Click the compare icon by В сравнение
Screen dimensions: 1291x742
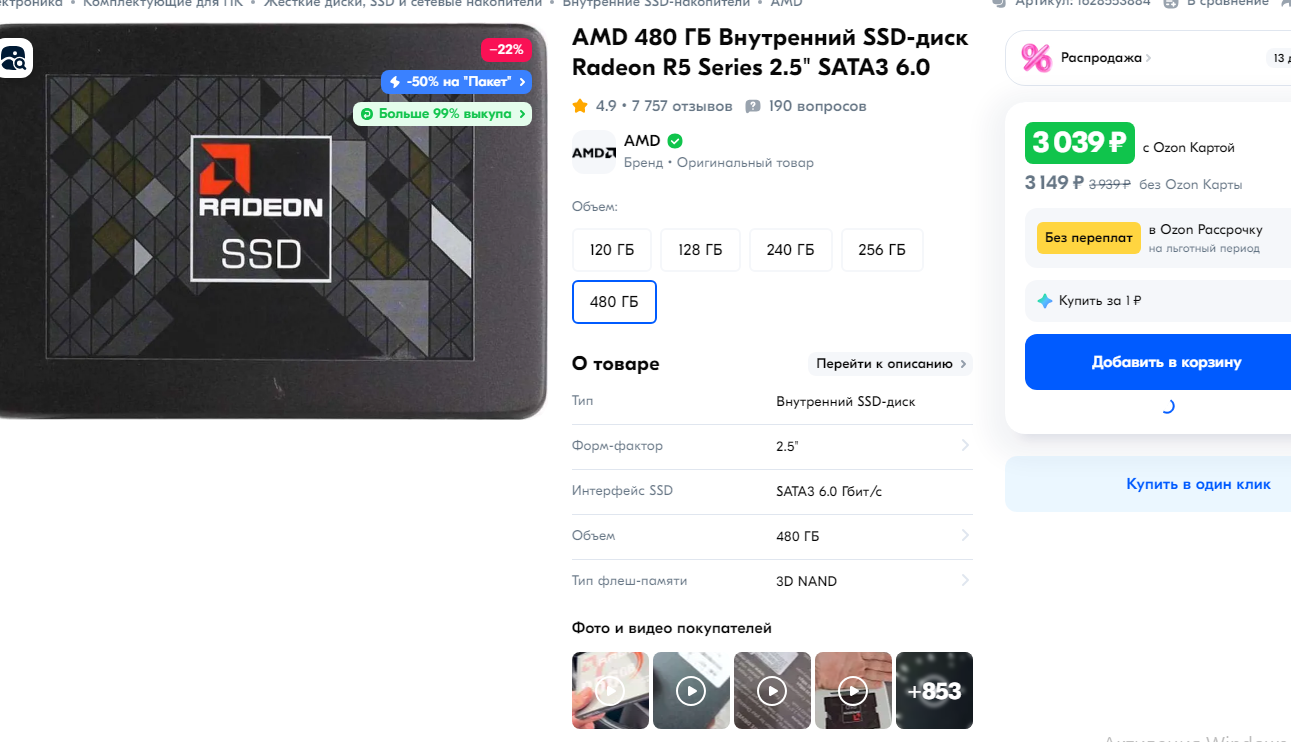coord(1172,3)
